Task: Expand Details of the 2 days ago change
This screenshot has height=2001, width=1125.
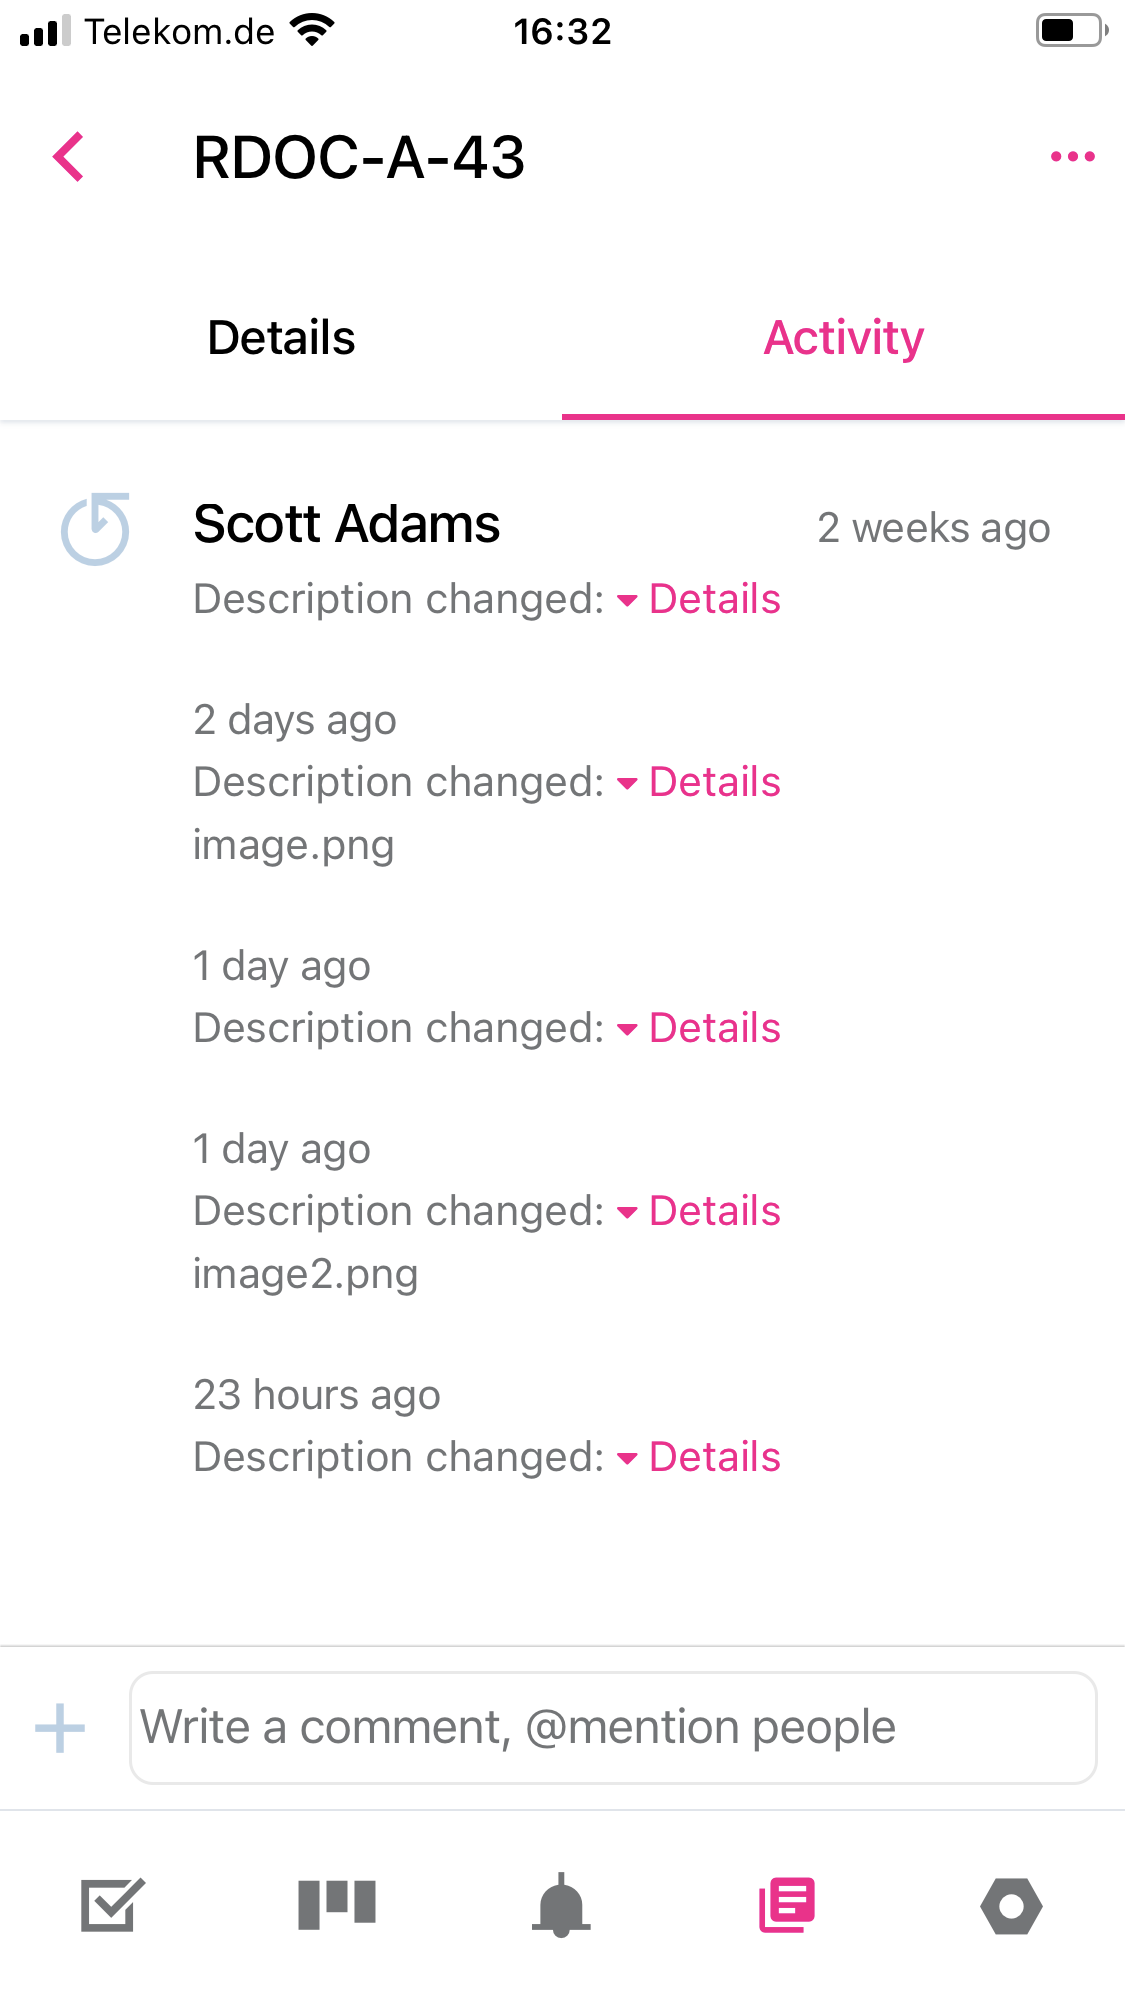Action: pyautogui.click(x=714, y=782)
